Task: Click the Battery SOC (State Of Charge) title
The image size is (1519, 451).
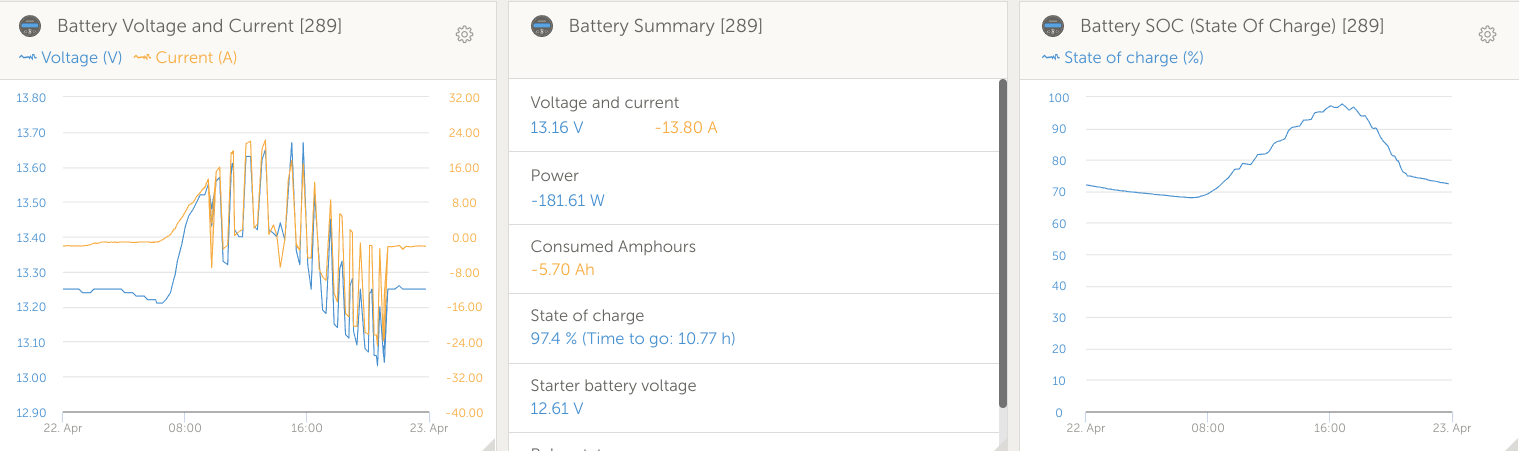Action: coord(1231,26)
